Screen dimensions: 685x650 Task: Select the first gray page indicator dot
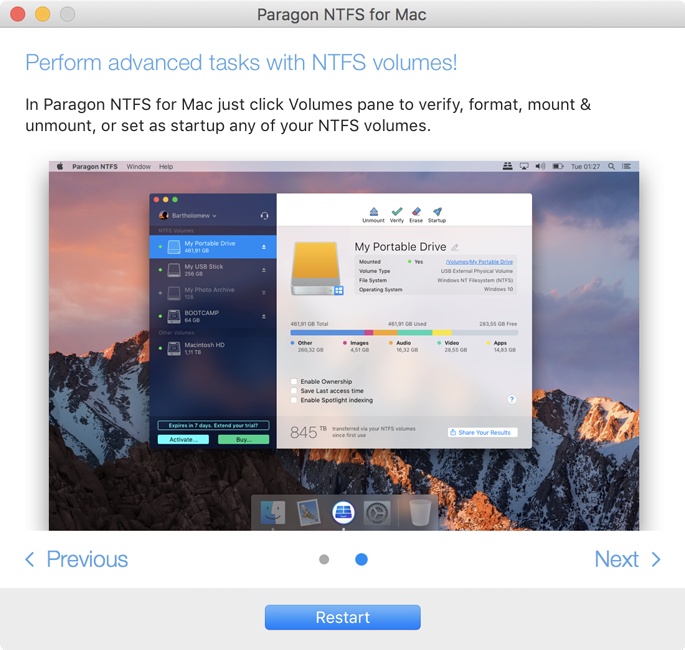(324, 560)
